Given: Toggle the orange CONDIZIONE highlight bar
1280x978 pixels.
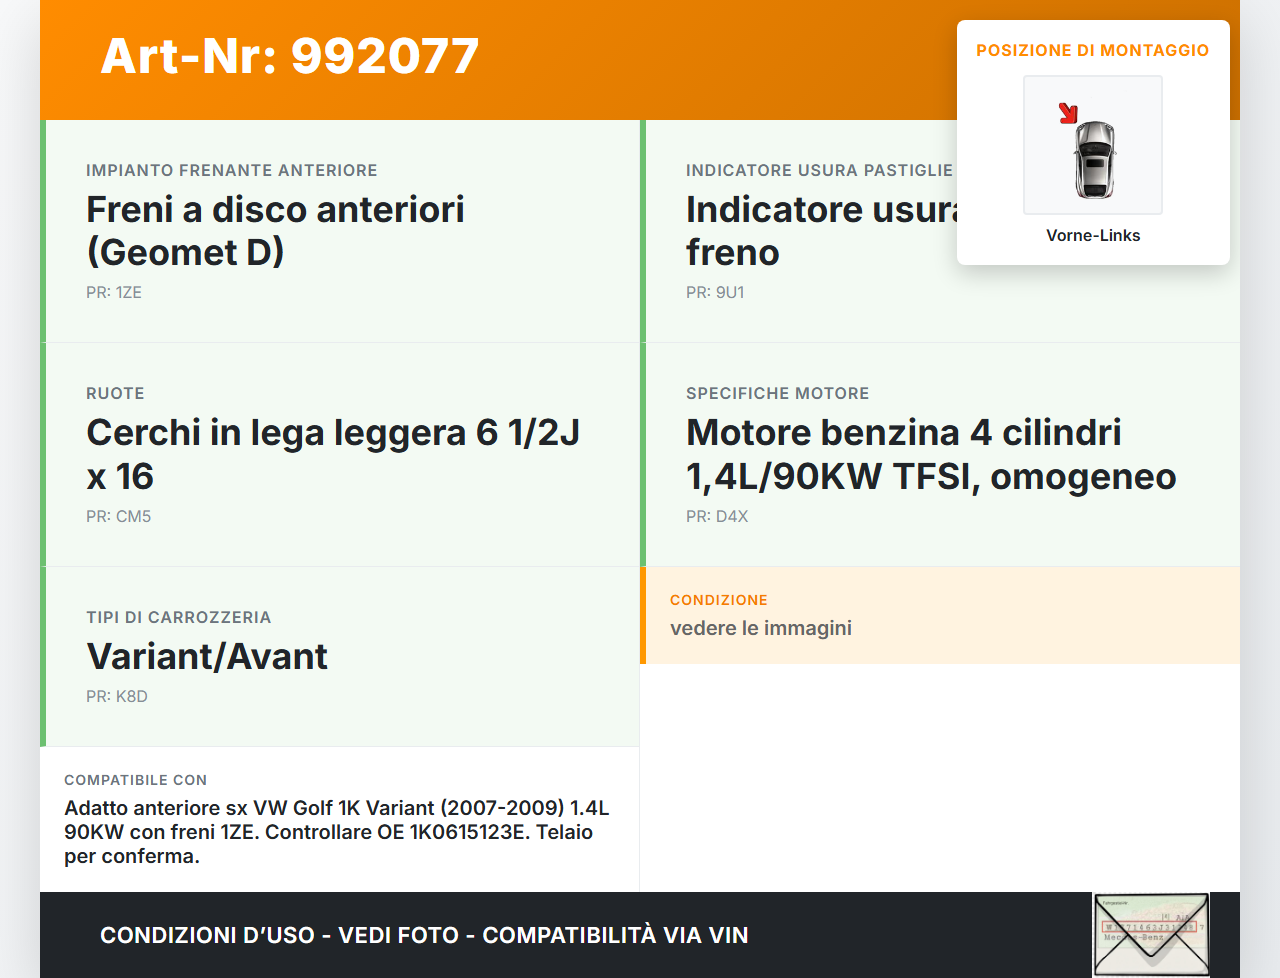Looking at the screenshot, I should click(x=645, y=615).
